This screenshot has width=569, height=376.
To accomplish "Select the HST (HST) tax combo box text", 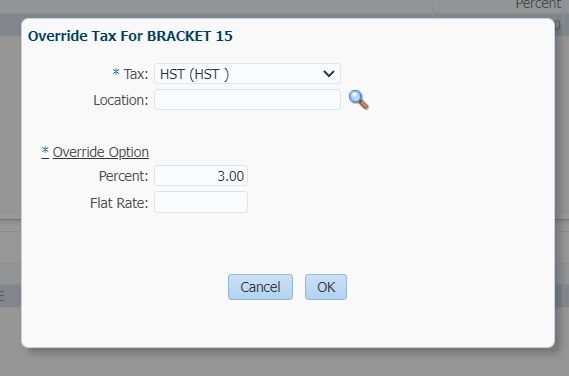I will click(x=195, y=74).
